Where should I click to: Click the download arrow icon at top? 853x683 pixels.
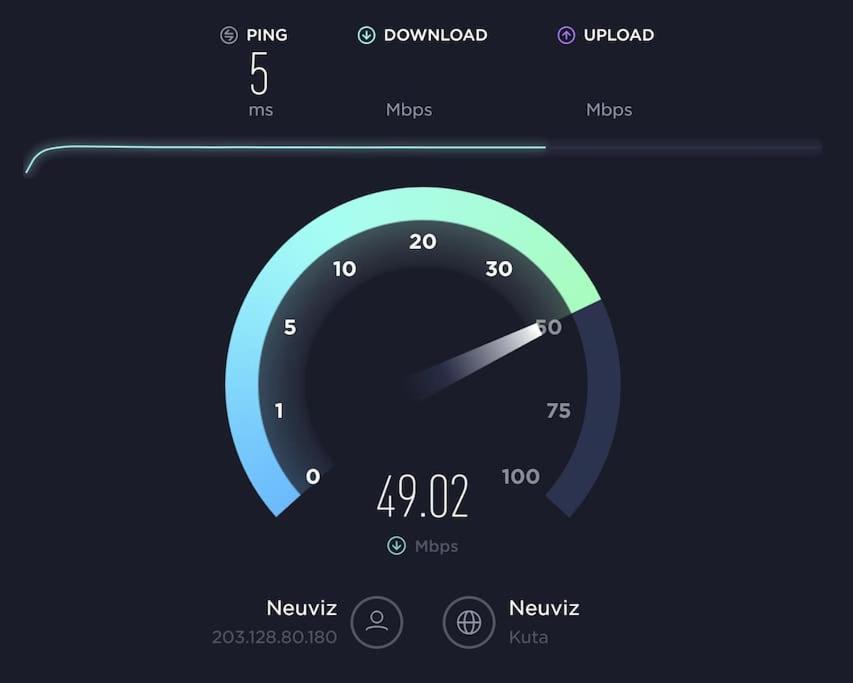(366, 35)
